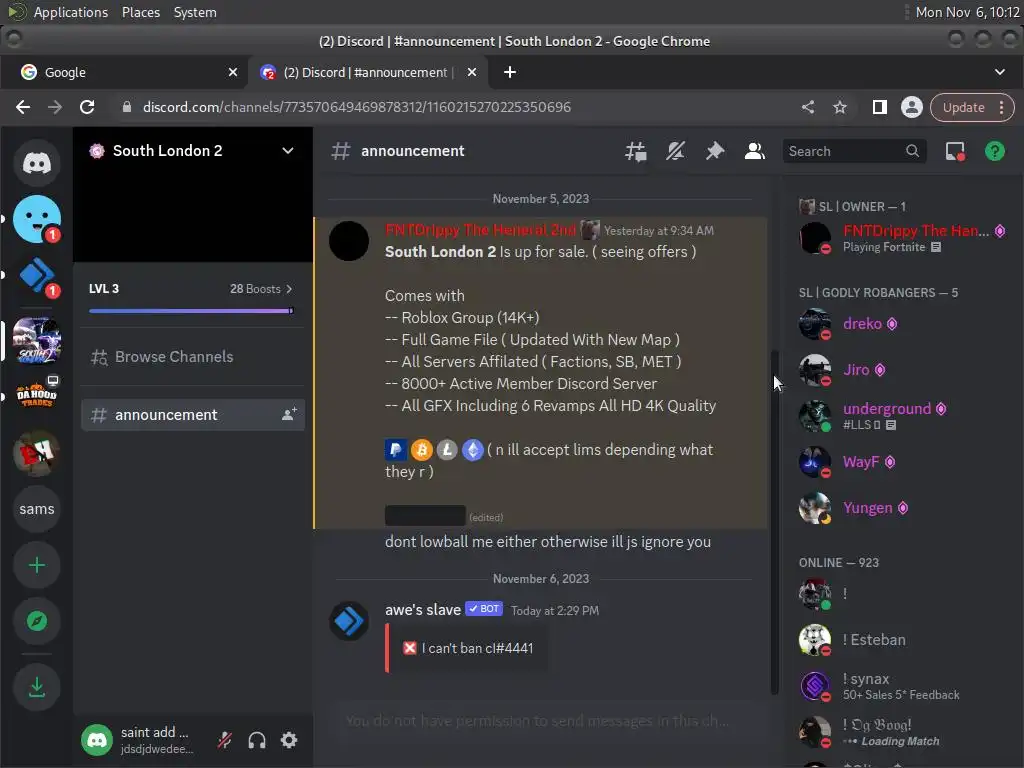
Task: Open the red and white avatar server
Action: point(37,453)
